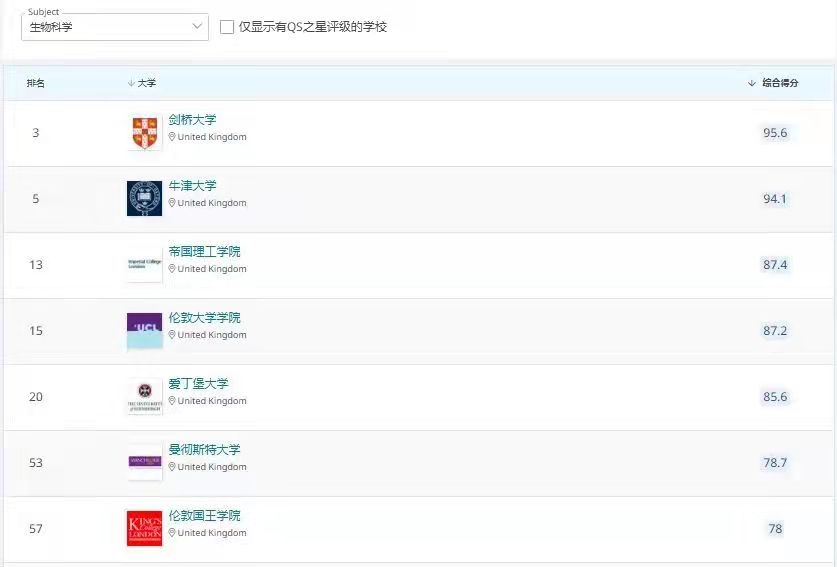Image resolution: width=837 pixels, height=567 pixels.
Task: Open the Subject dropdown showing 生物科学
Action: tap(115, 27)
